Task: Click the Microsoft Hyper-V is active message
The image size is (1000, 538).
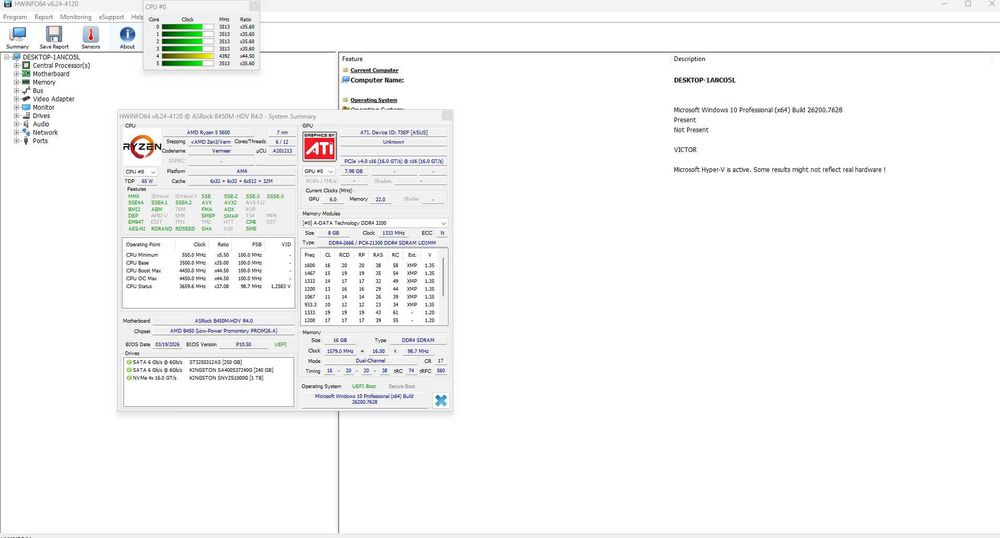Action: pos(779,170)
